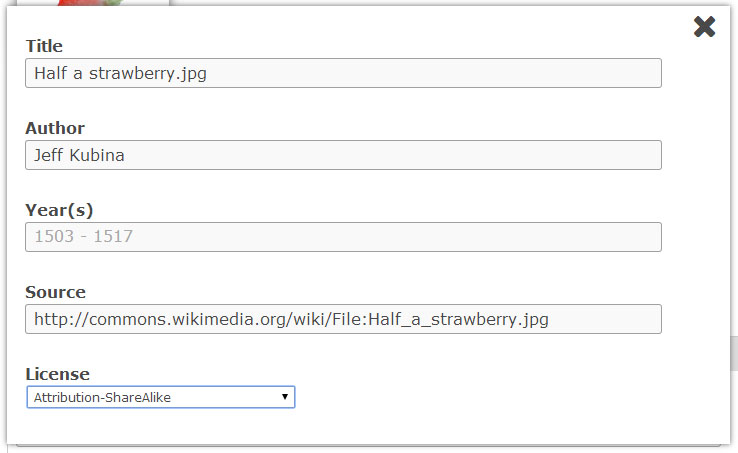Click the small arrow on the License select
738x453 pixels.
285,397
